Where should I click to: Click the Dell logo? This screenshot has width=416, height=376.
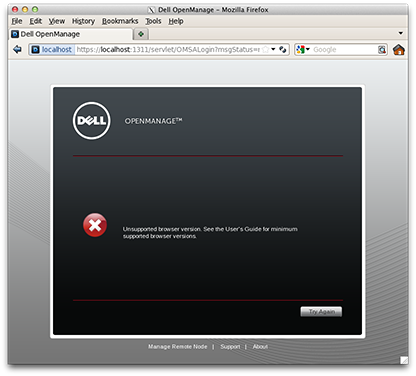coord(91,121)
